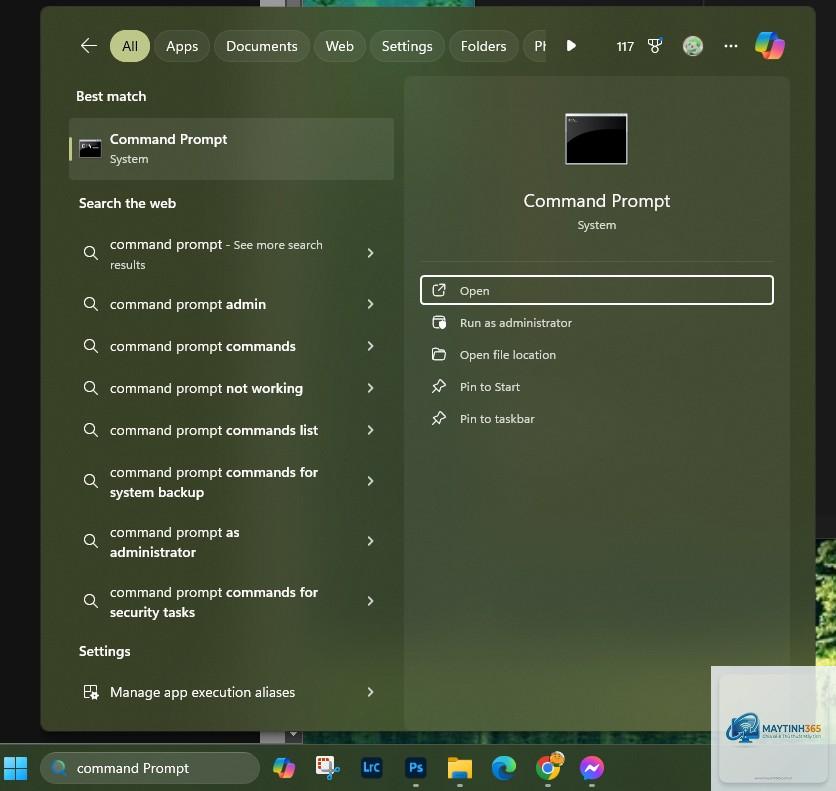Choose Open file location
Screen dimensions: 836x791
pyautogui.click(x=597, y=354)
